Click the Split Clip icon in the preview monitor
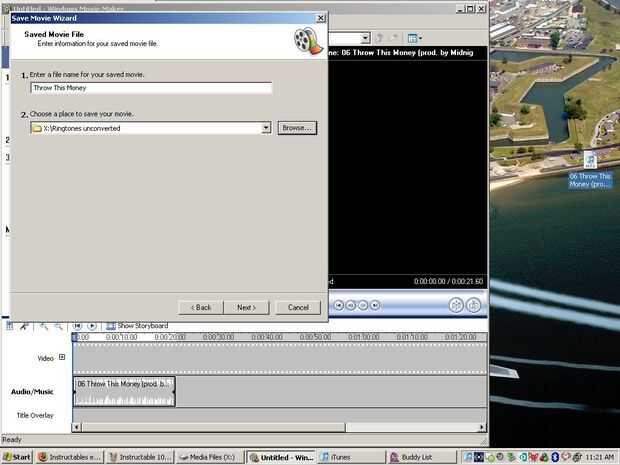This screenshot has width=620, height=465. click(456, 305)
